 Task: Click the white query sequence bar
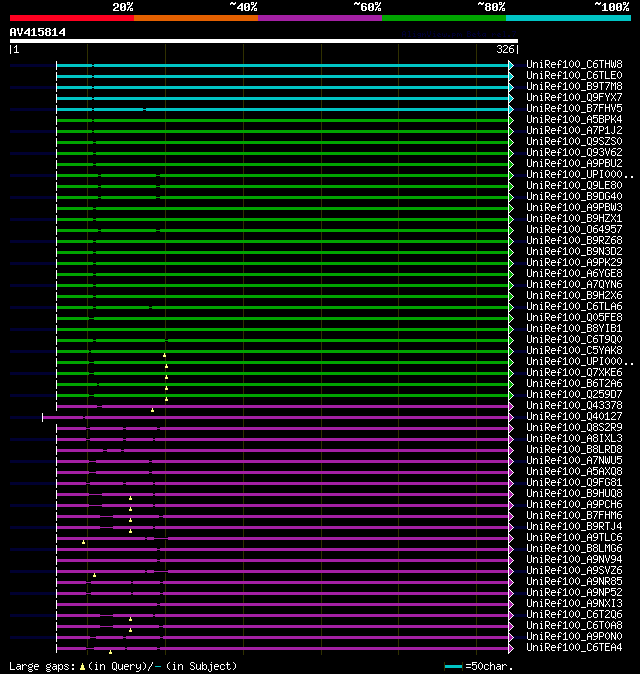264,41
